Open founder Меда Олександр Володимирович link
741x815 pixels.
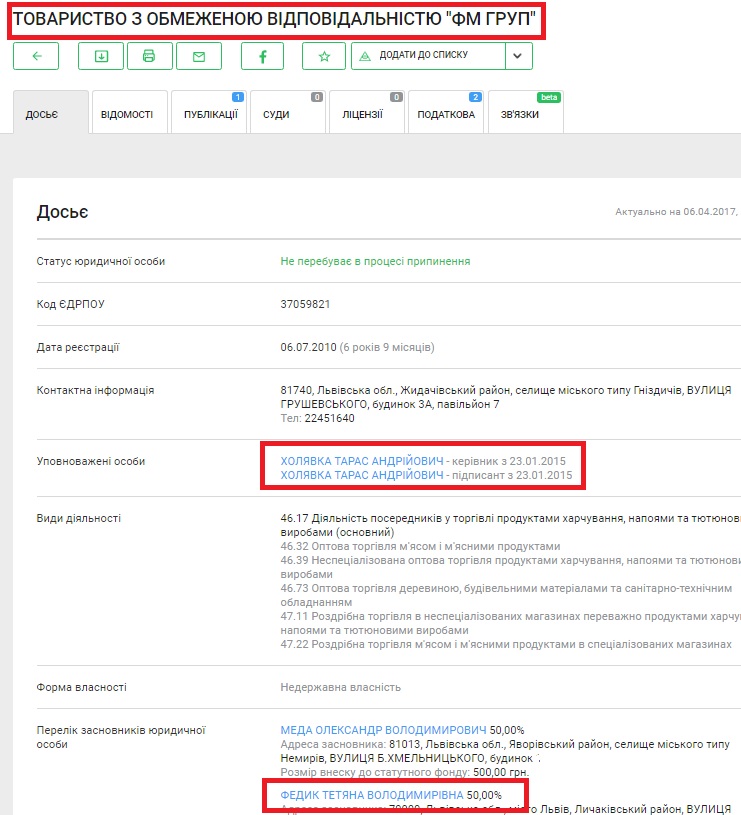coord(383,730)
